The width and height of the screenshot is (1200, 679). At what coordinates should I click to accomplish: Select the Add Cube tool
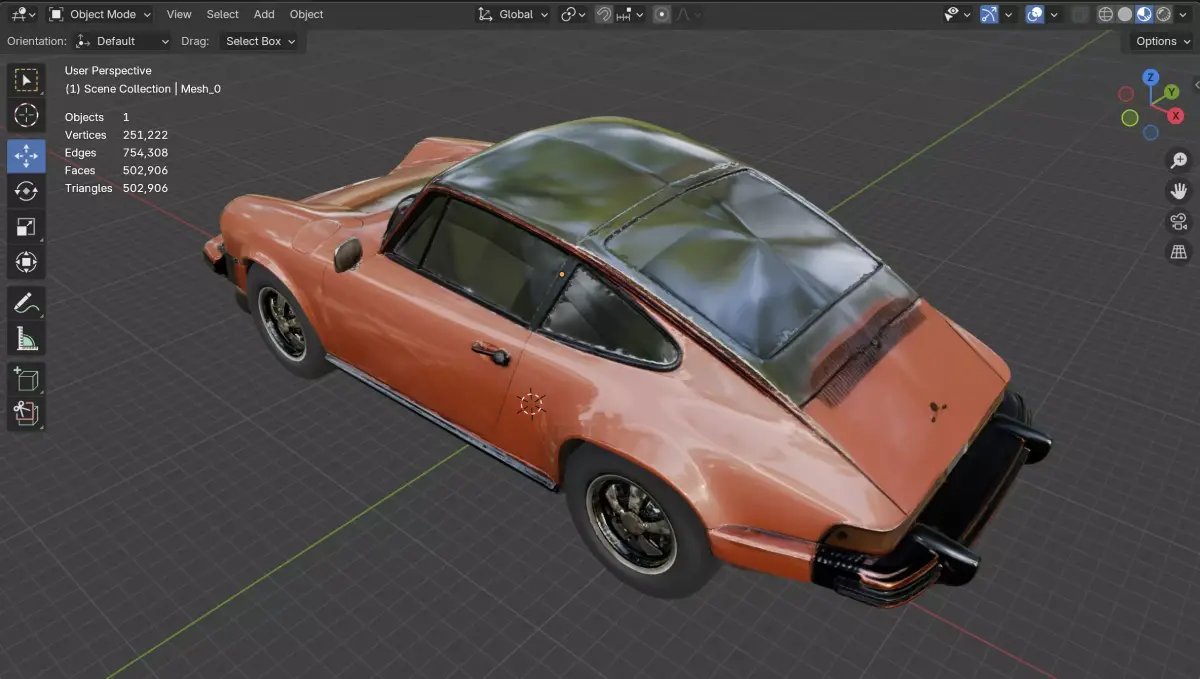click(x=26, y=379)
